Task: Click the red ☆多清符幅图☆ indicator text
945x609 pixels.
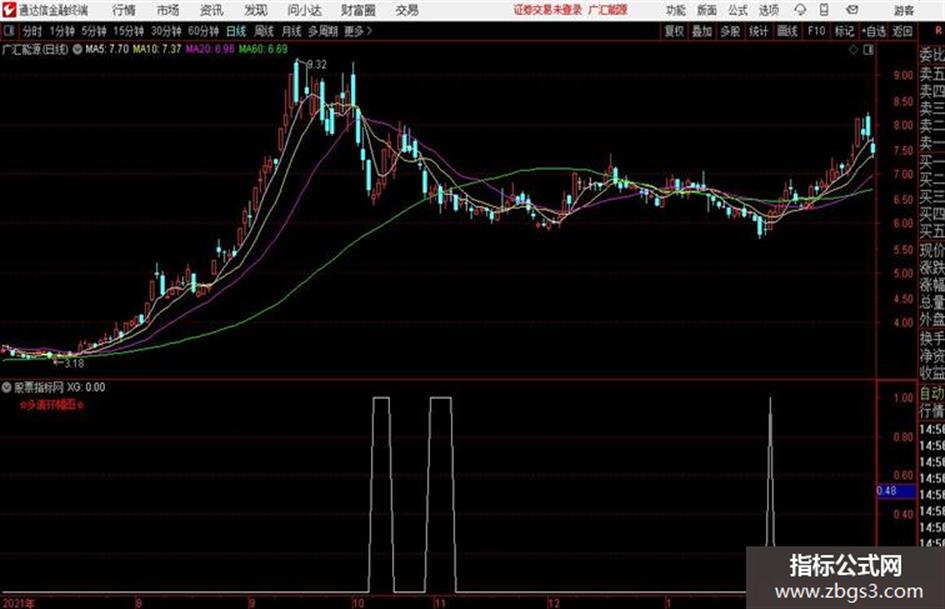Action: pyautogui.click(x=51, y=405)
